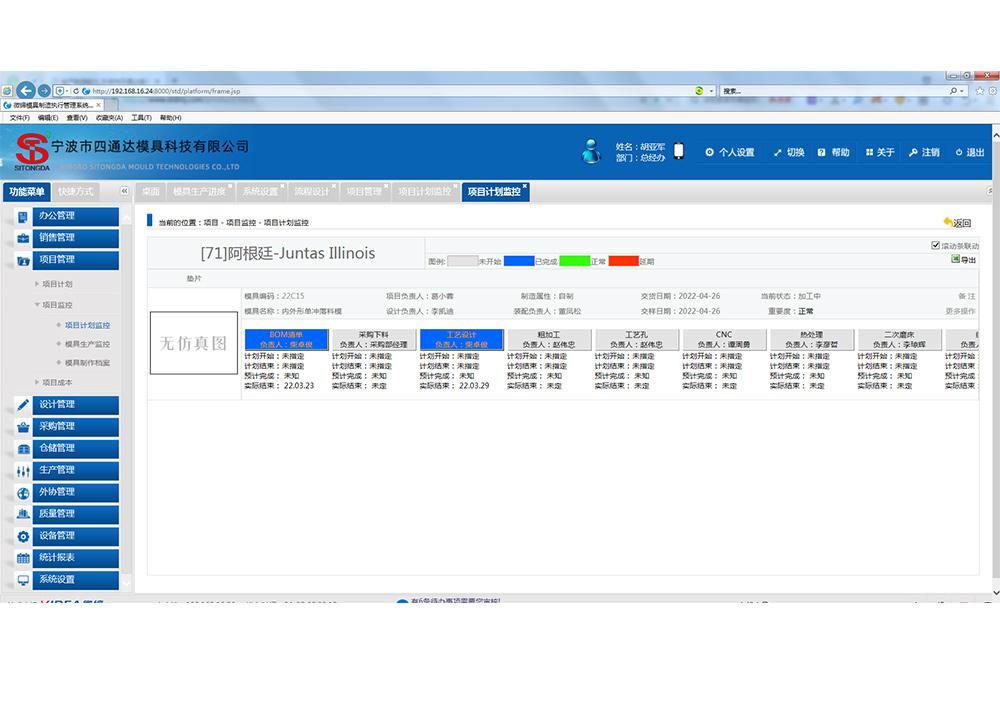The height and width of the screenshot is (714, 1000).
Task: Select 模具生产监控 in the sidebar tree
Action: (x=87, y=344)
